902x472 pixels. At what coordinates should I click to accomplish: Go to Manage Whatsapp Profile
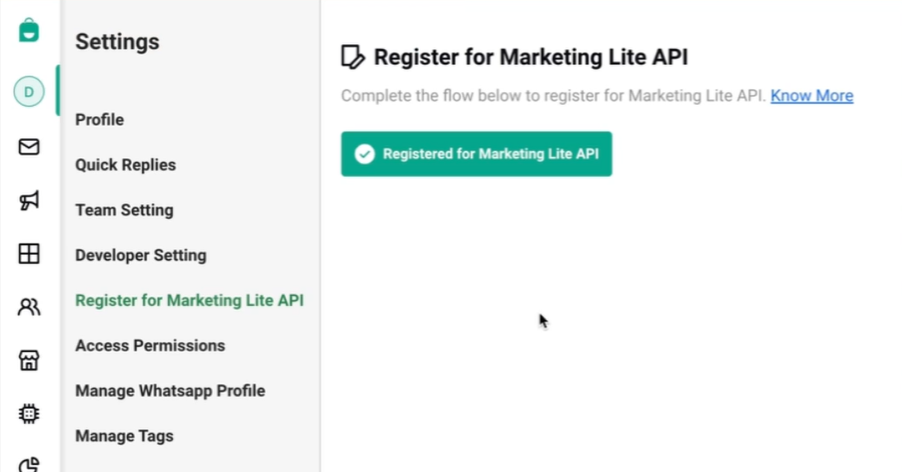(x=170, y=391)
